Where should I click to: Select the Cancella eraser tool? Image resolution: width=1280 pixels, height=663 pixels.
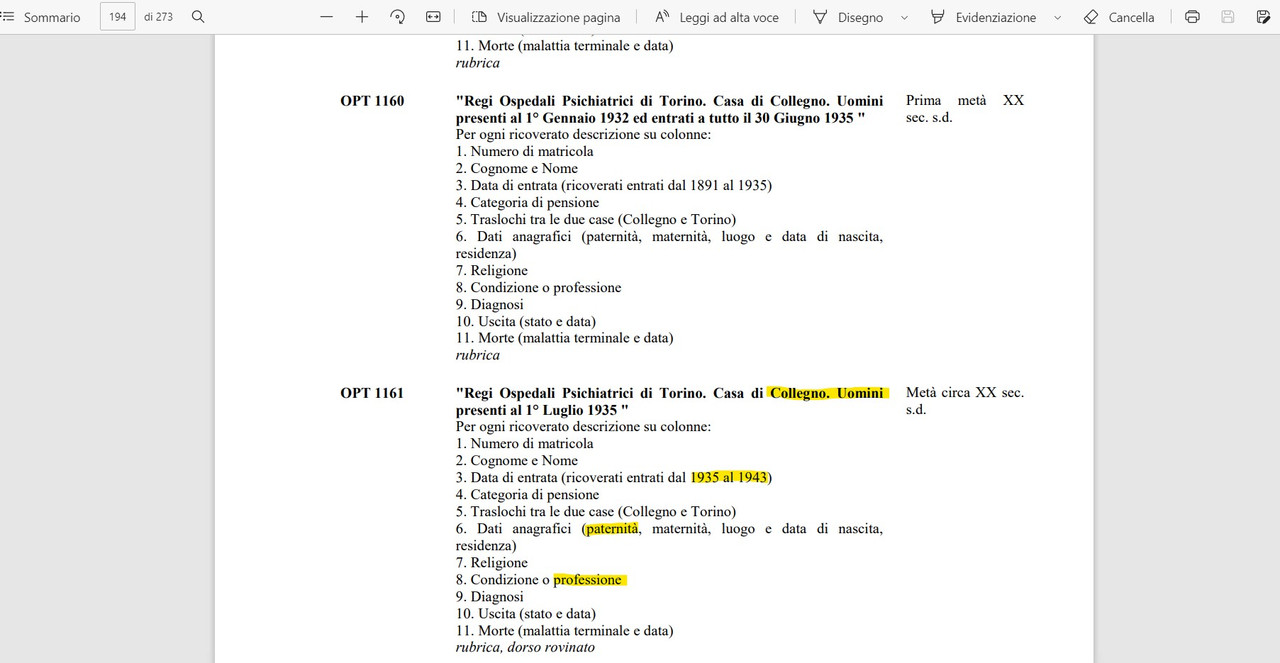[1119, 17]
